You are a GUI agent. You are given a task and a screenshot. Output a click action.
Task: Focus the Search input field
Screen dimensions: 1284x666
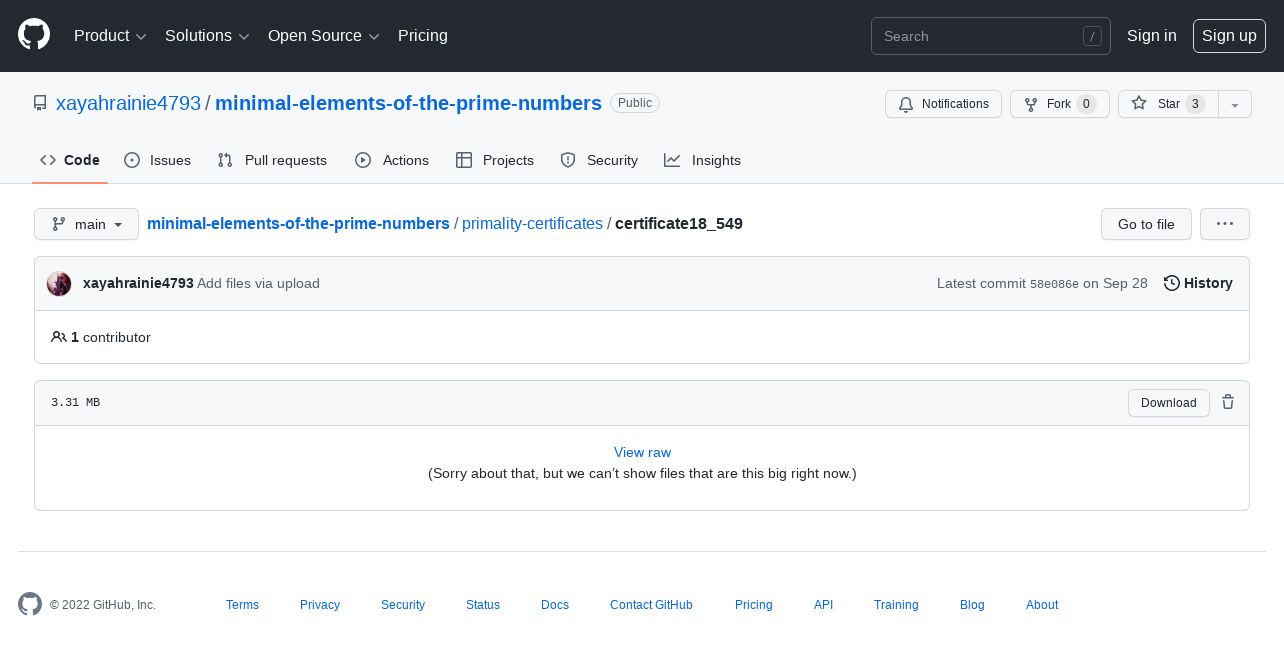(x=990, y=36)
